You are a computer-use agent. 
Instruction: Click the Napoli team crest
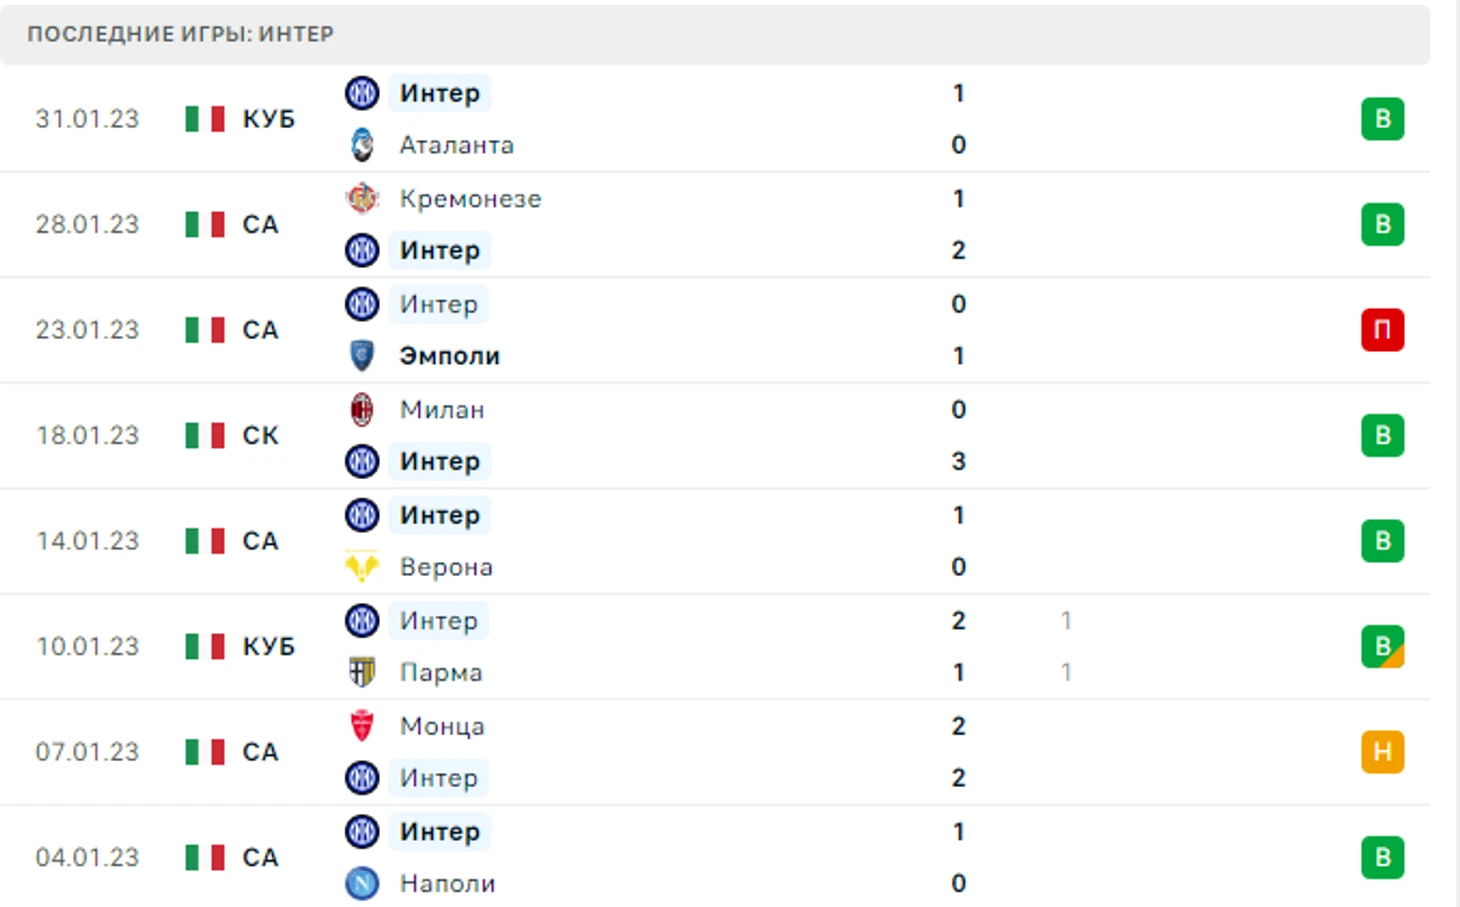point(362,883)
